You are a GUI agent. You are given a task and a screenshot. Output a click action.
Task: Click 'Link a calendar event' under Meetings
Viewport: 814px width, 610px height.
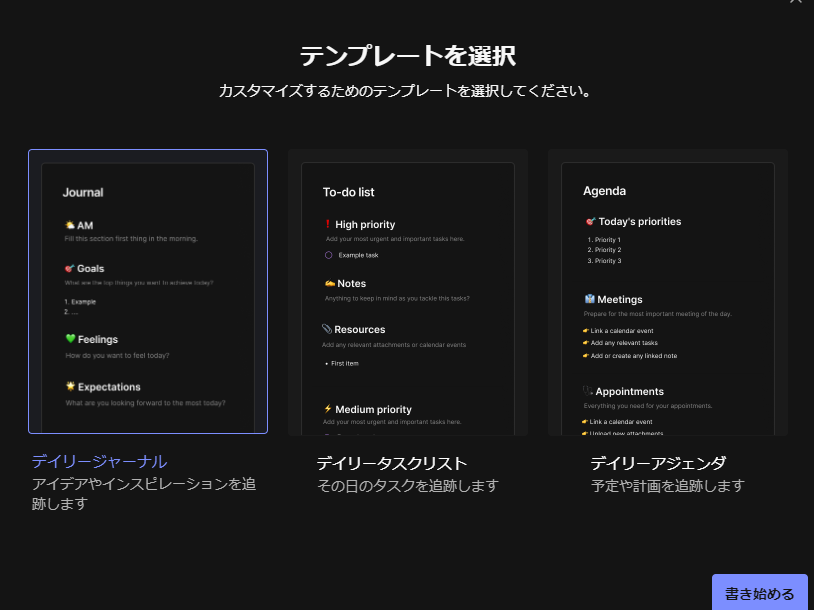621,331
